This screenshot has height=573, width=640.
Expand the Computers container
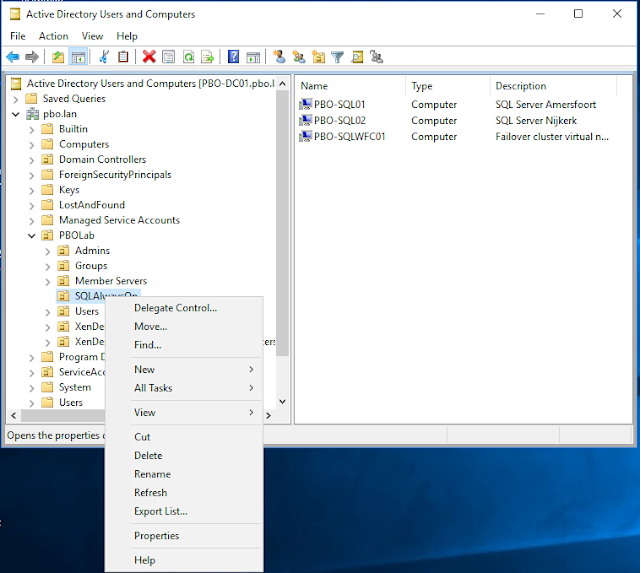[31, 145]
